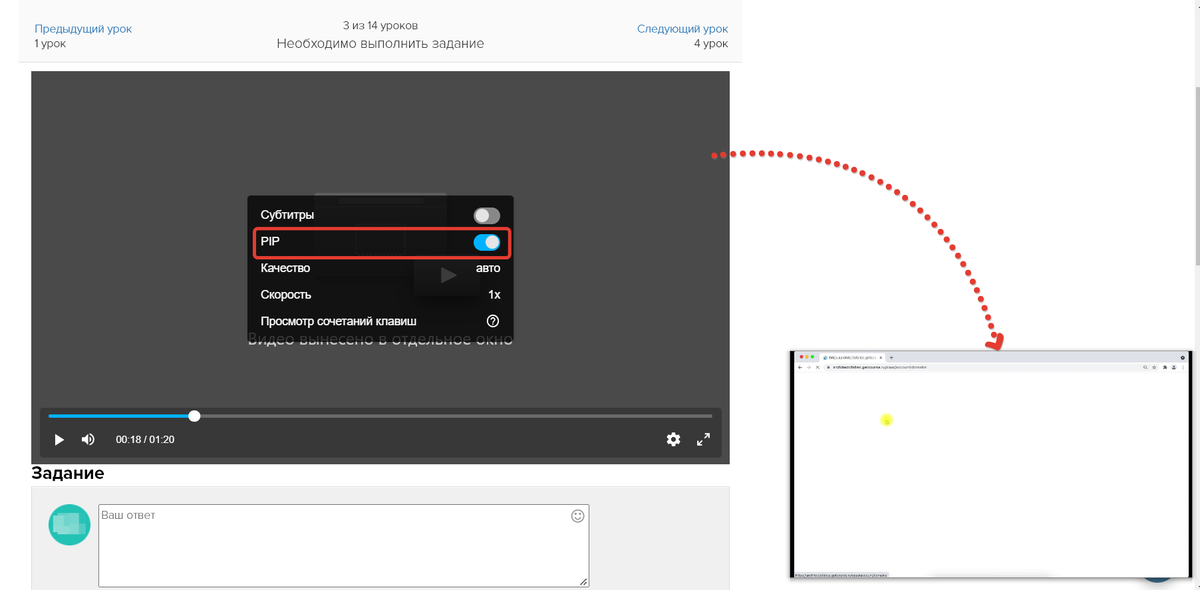Enable the Субтитры switch
The width and height of the screenshot is (1200, 590).
tap(487, 215)
